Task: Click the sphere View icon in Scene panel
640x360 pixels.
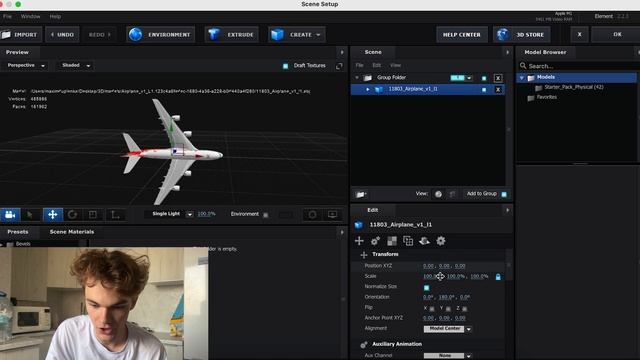Action: pyautogui.click(x=438, y=194)
